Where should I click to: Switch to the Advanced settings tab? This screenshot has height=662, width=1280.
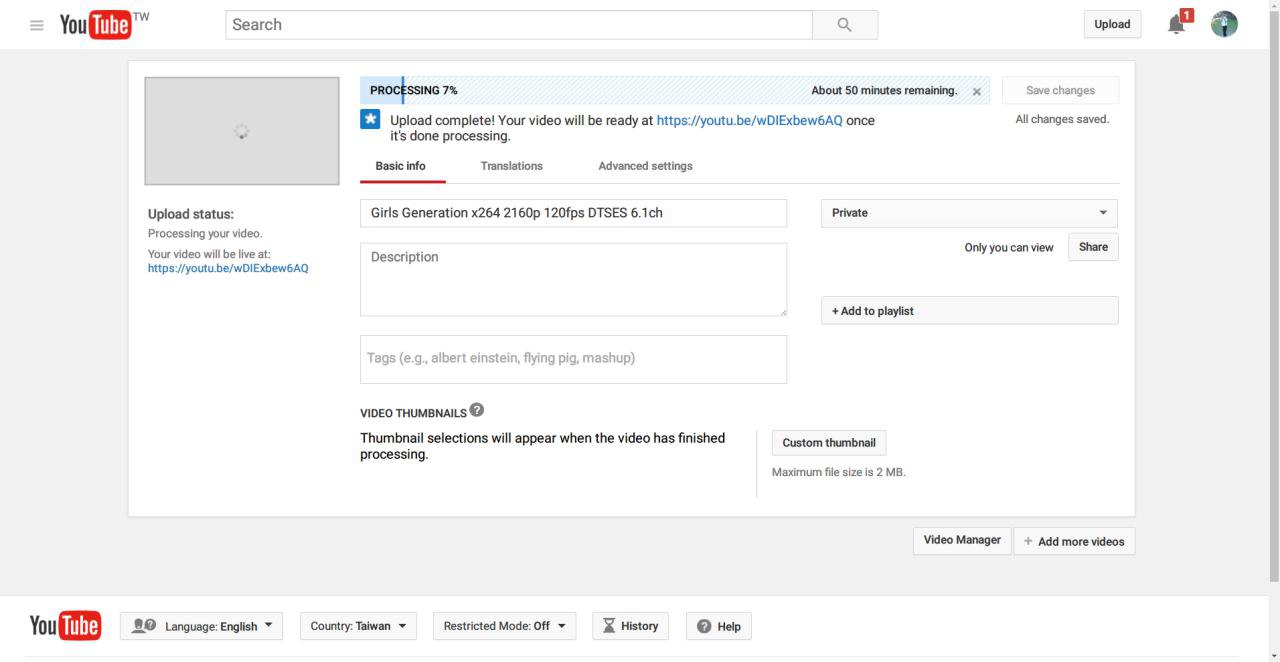click(x=645, y=166)
